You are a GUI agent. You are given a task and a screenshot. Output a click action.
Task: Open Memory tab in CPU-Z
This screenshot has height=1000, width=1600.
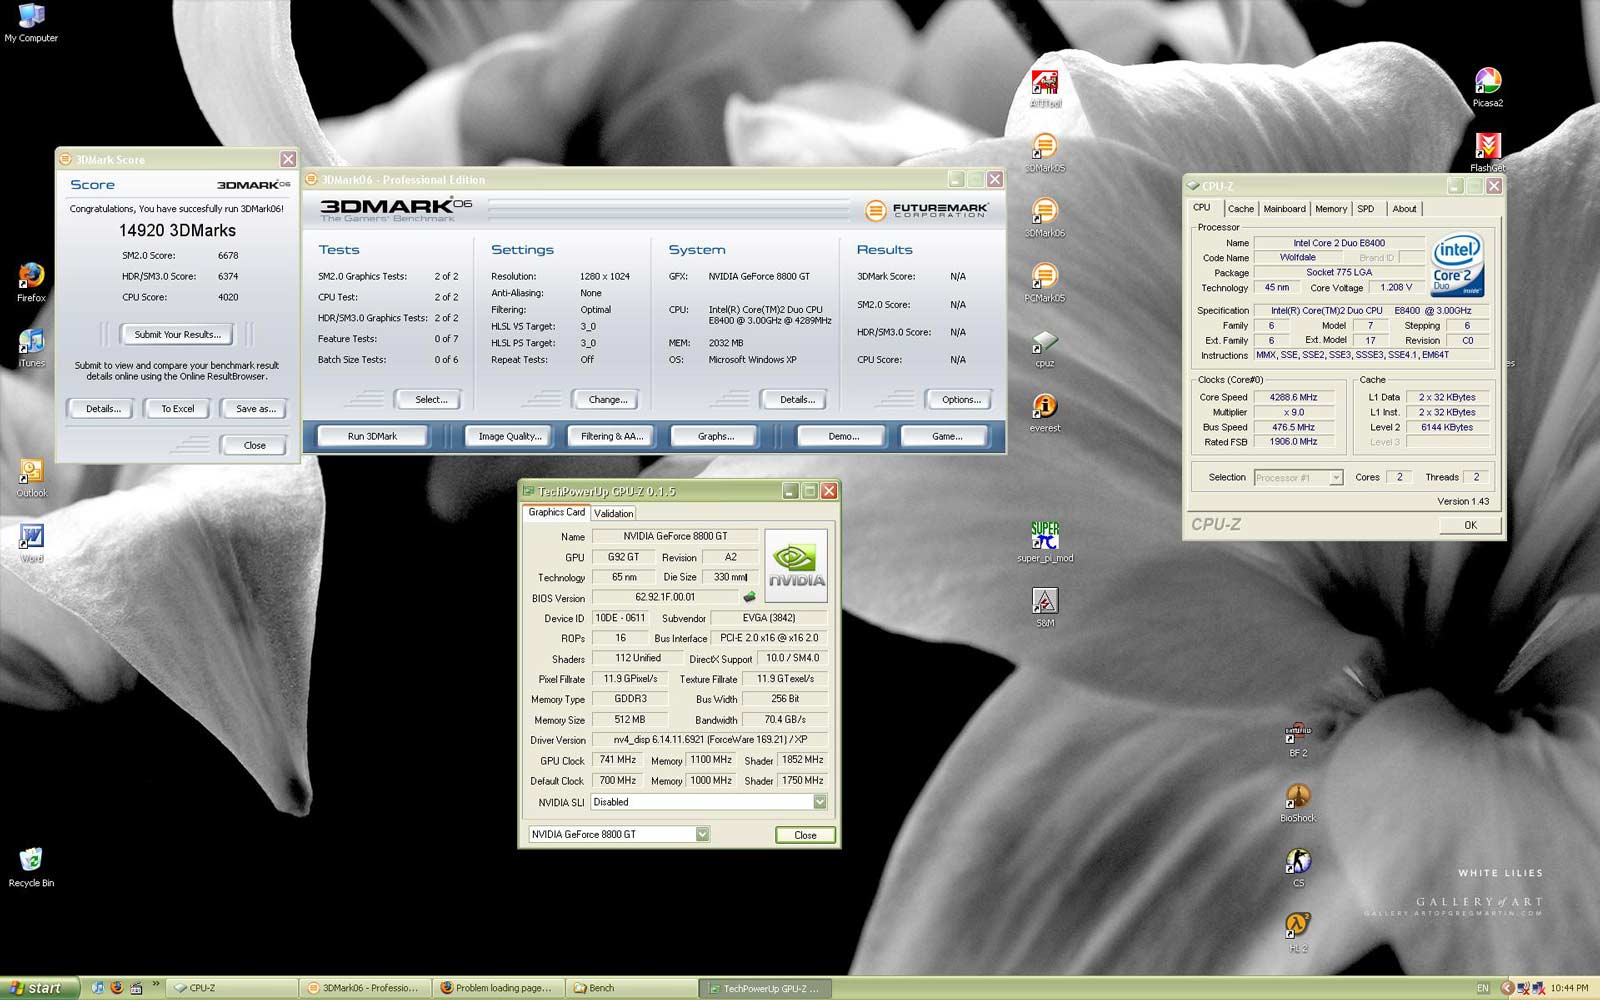pyautogui.click(x=1330, y=209)
